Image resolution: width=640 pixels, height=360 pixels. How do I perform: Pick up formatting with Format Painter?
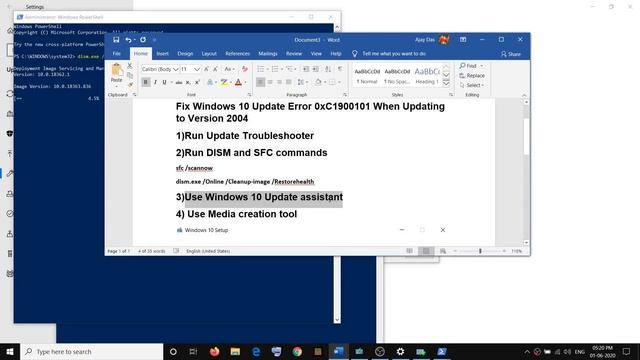130,85
